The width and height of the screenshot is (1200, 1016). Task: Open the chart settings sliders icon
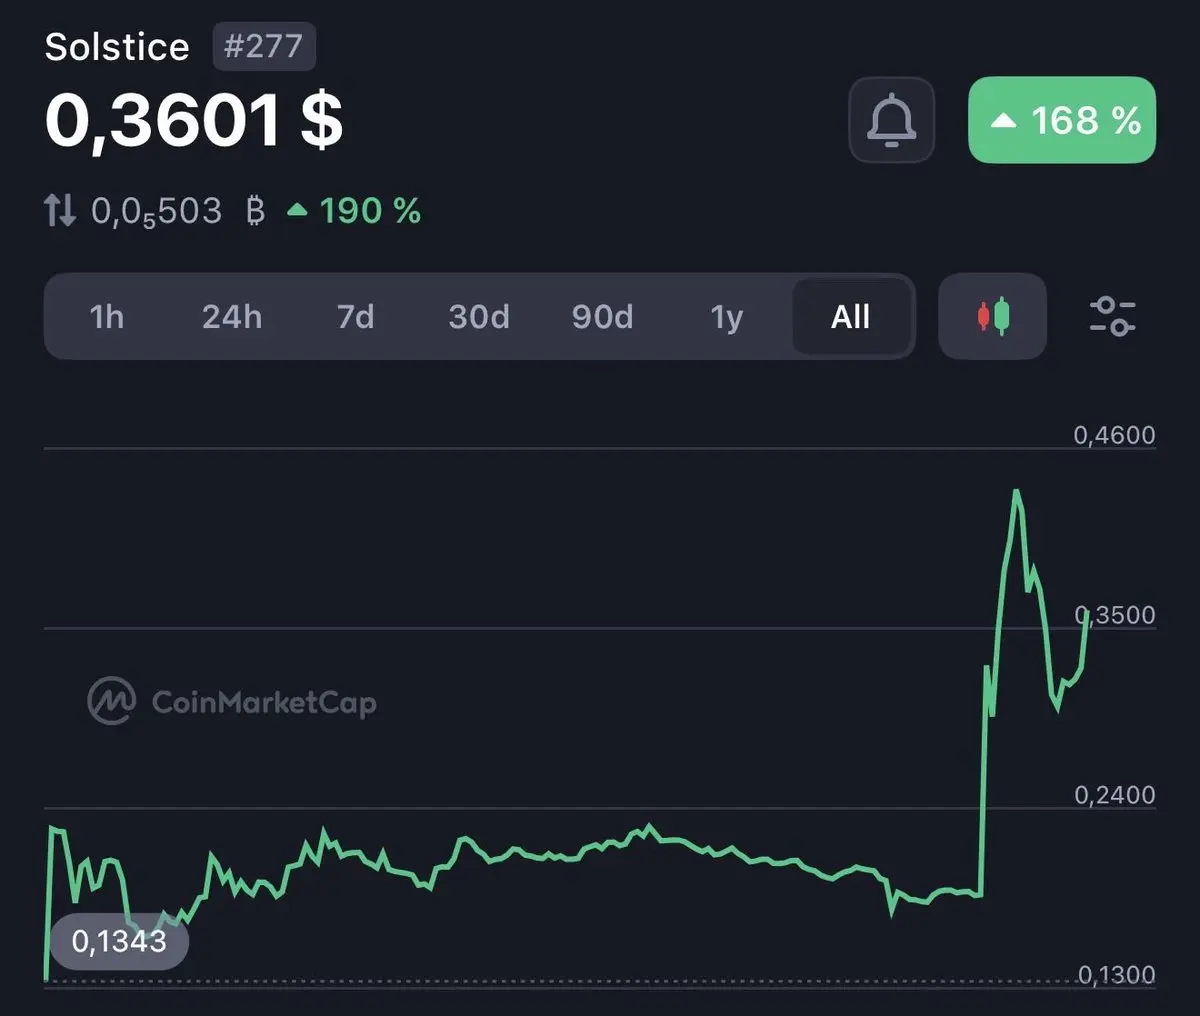click(1112, 316)
